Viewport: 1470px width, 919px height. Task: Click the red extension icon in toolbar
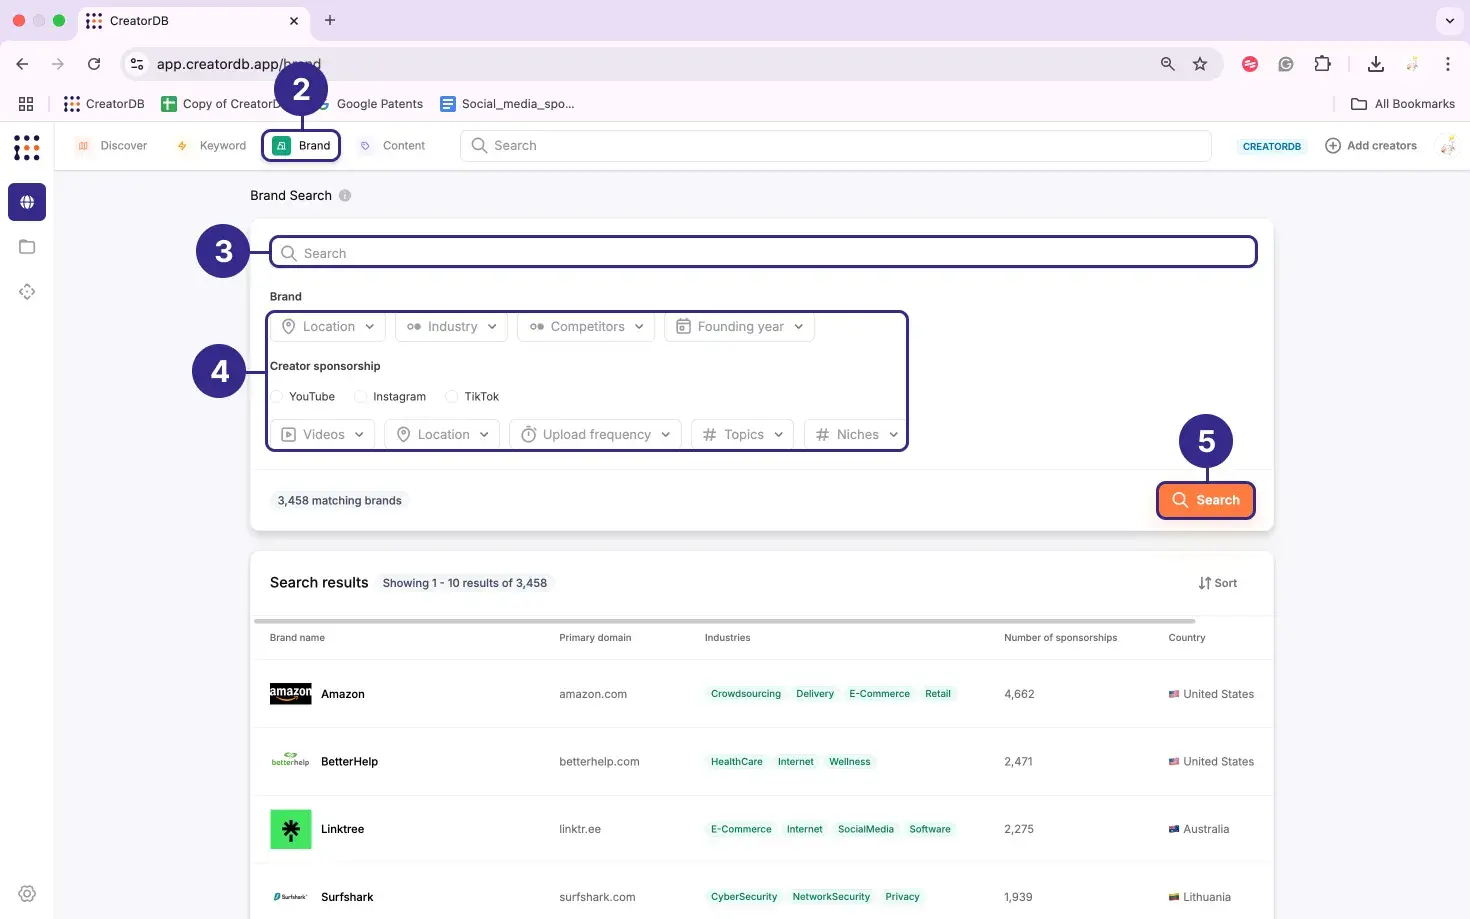[1250, 64]
